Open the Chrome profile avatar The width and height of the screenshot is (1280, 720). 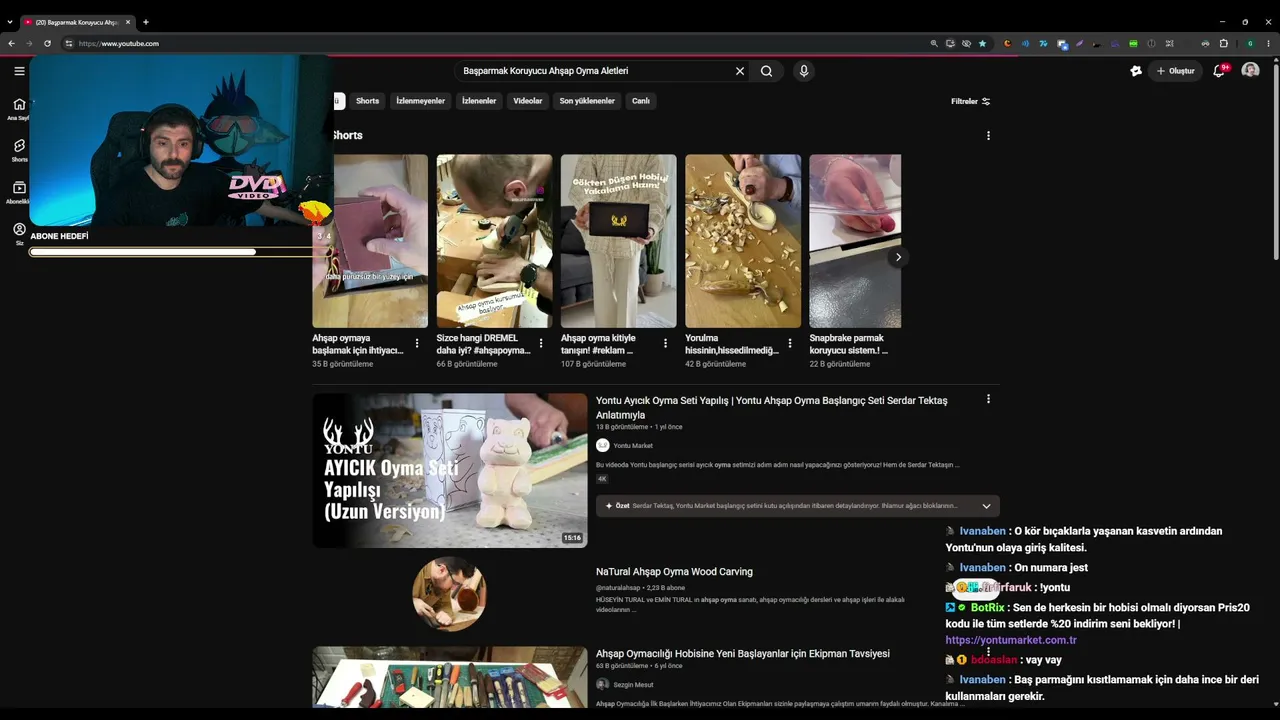point(1249,44)
